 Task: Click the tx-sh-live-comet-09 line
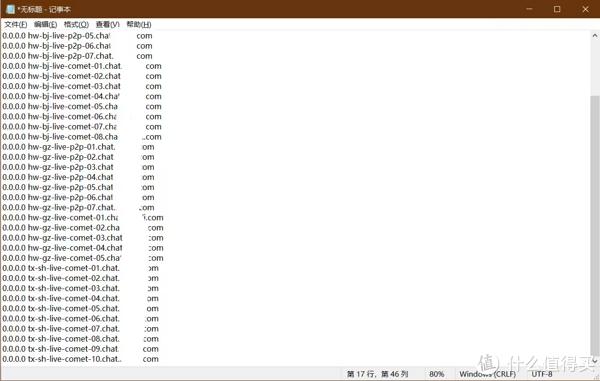pos(80,349)
